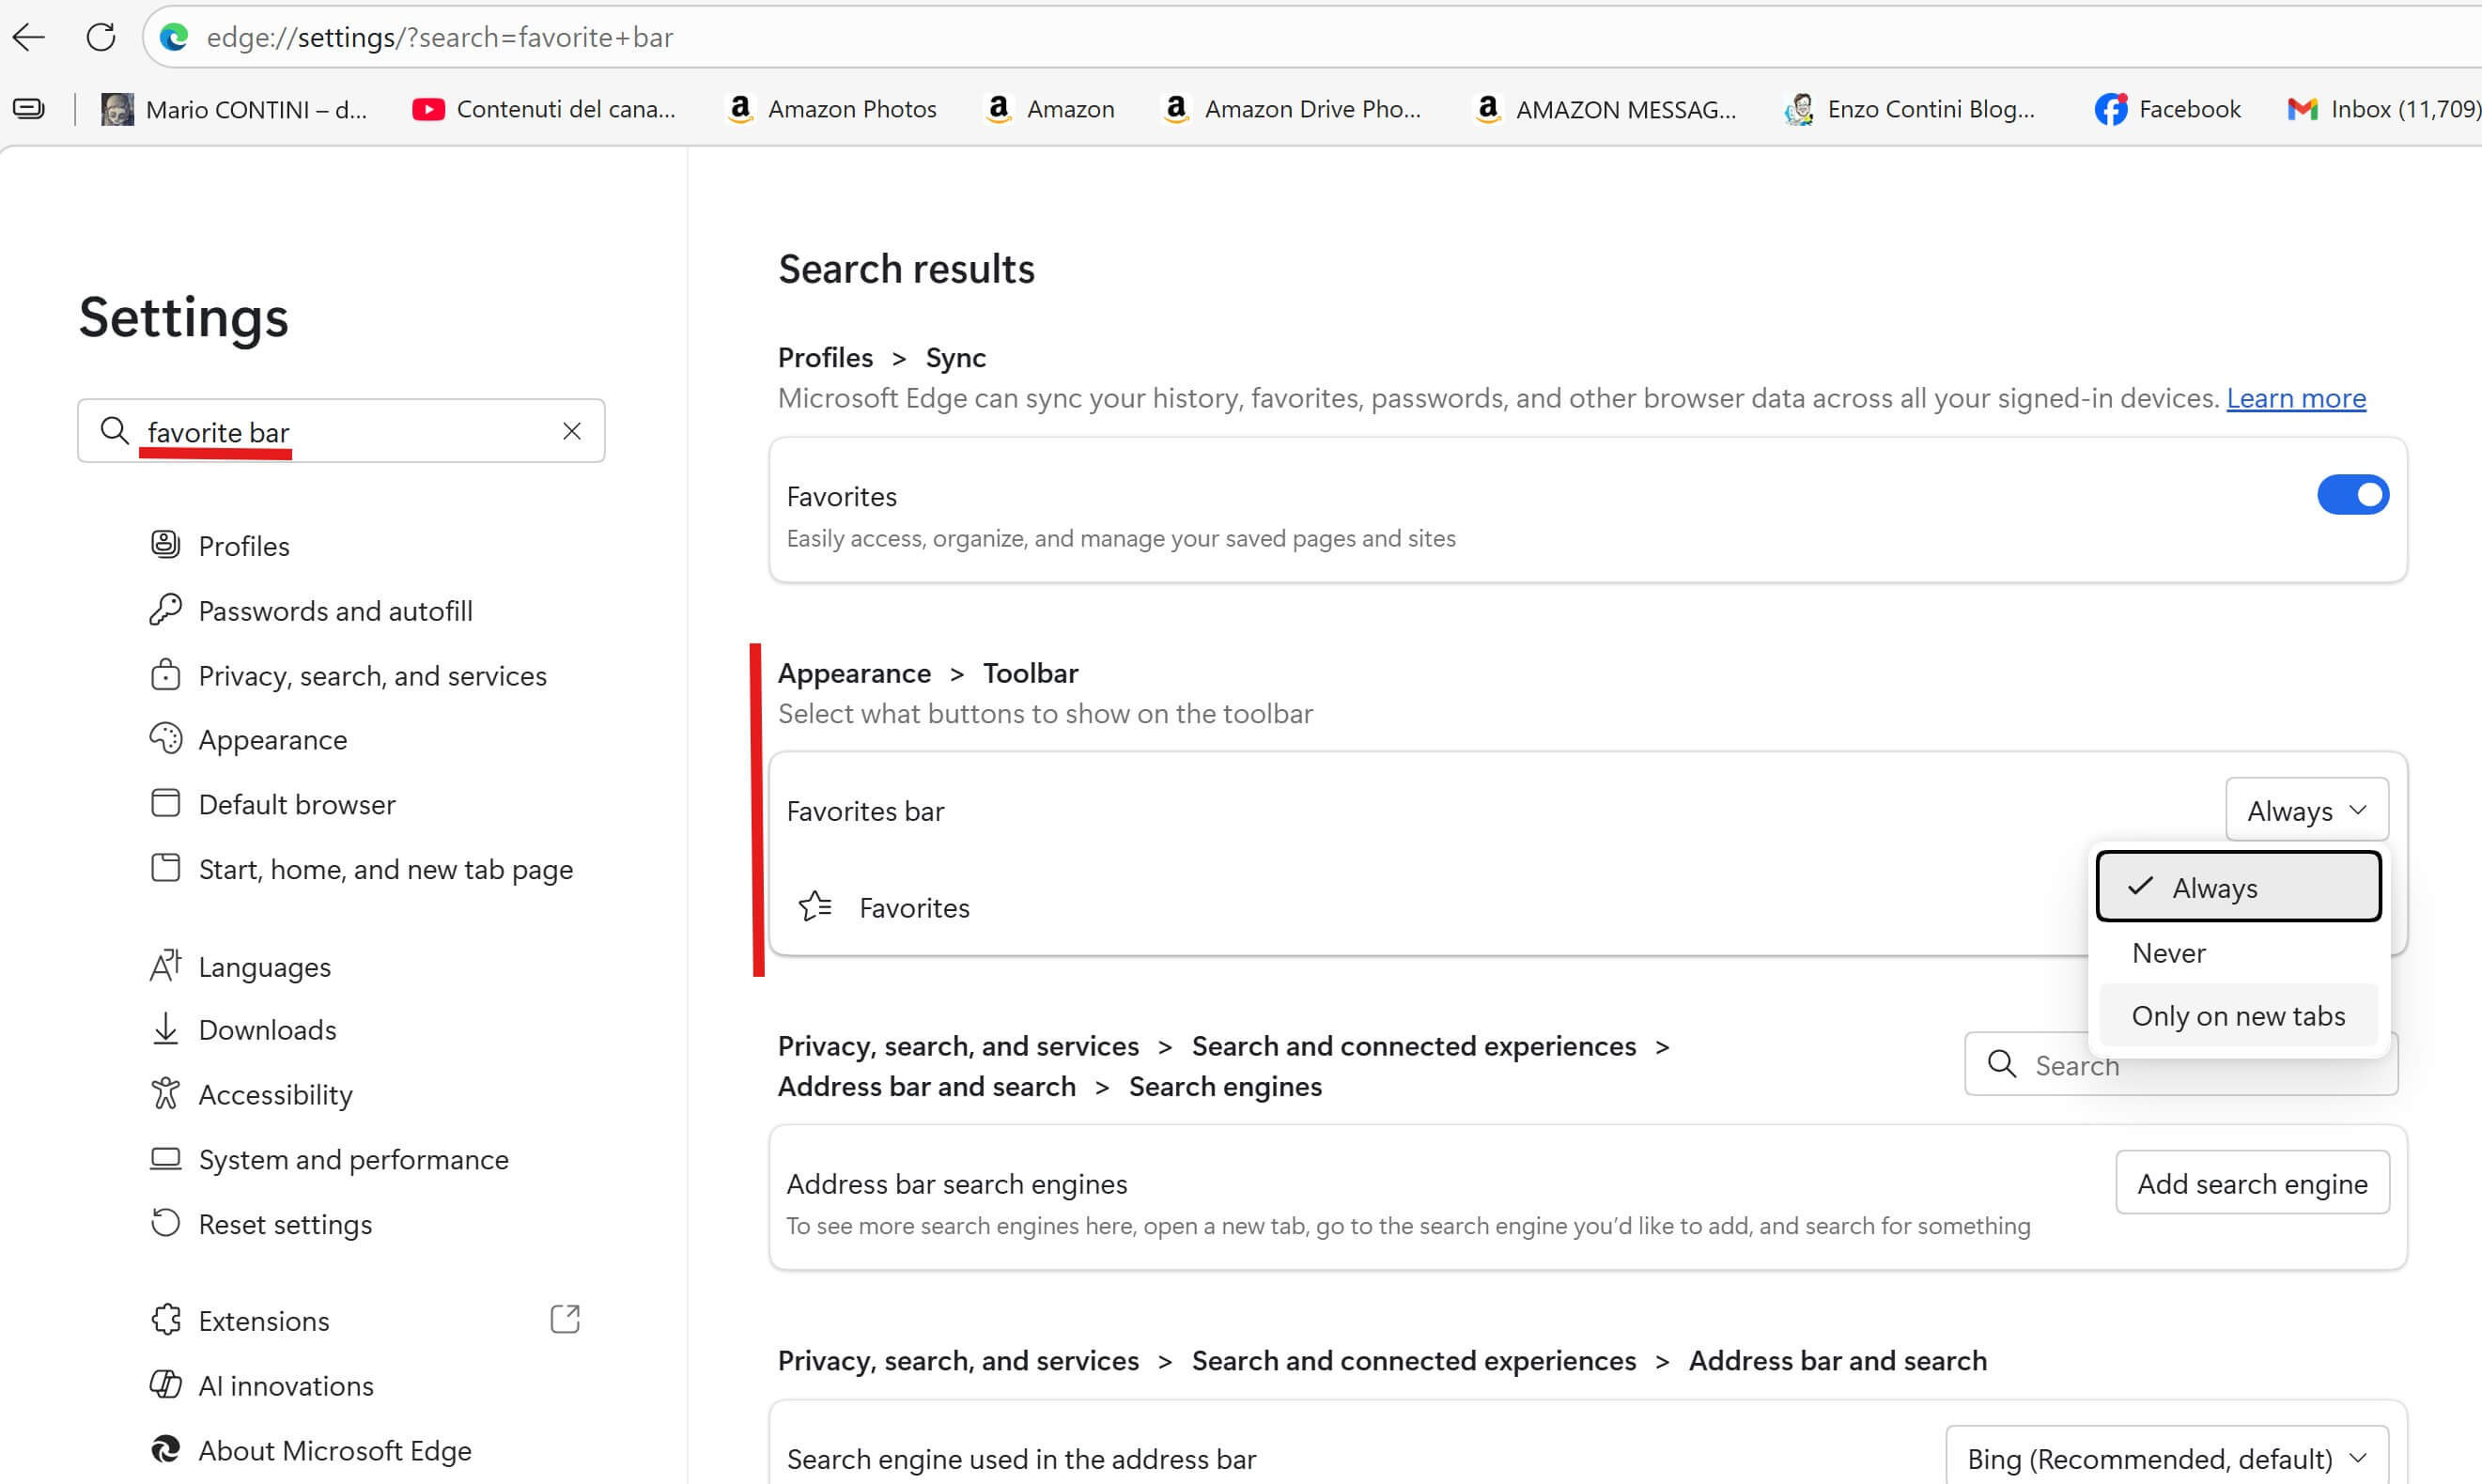Go to Appearance settings section
The width and height of the screenshot is (2482, 1484).
click(272, 740)
